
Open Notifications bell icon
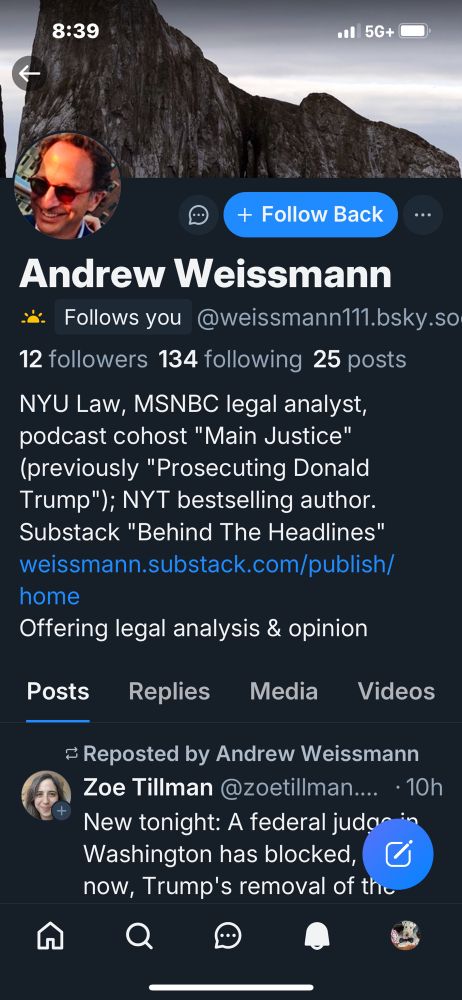coord(317,936)
